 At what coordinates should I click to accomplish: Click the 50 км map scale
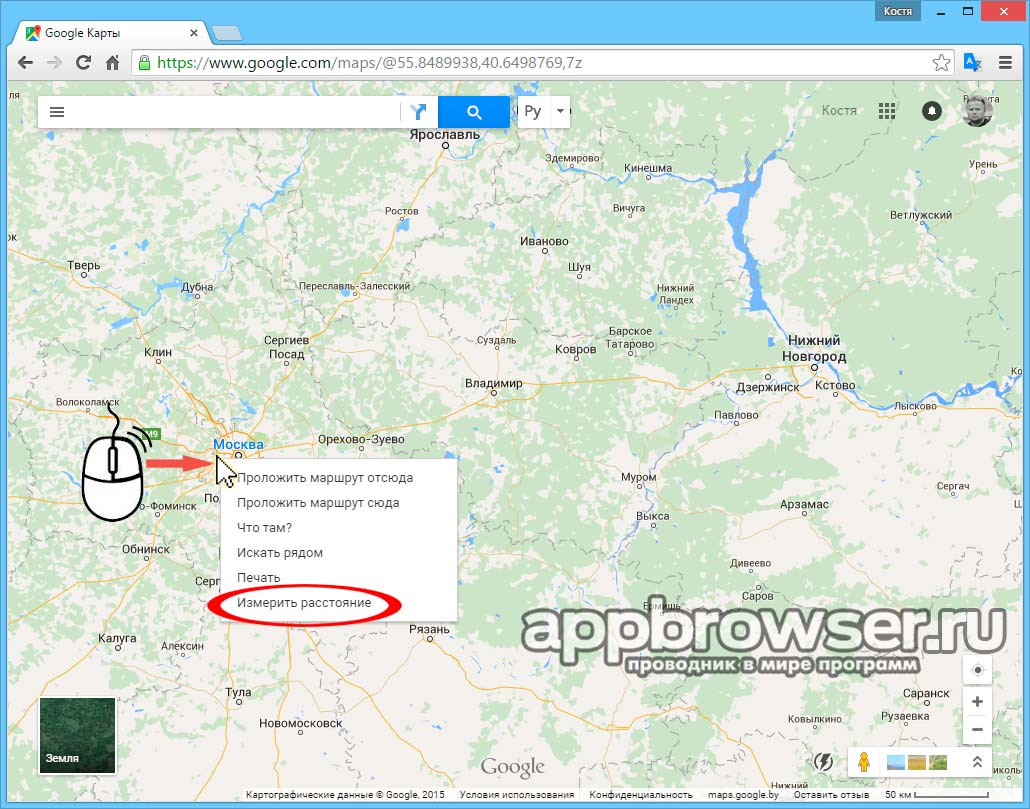coord(937,795)
